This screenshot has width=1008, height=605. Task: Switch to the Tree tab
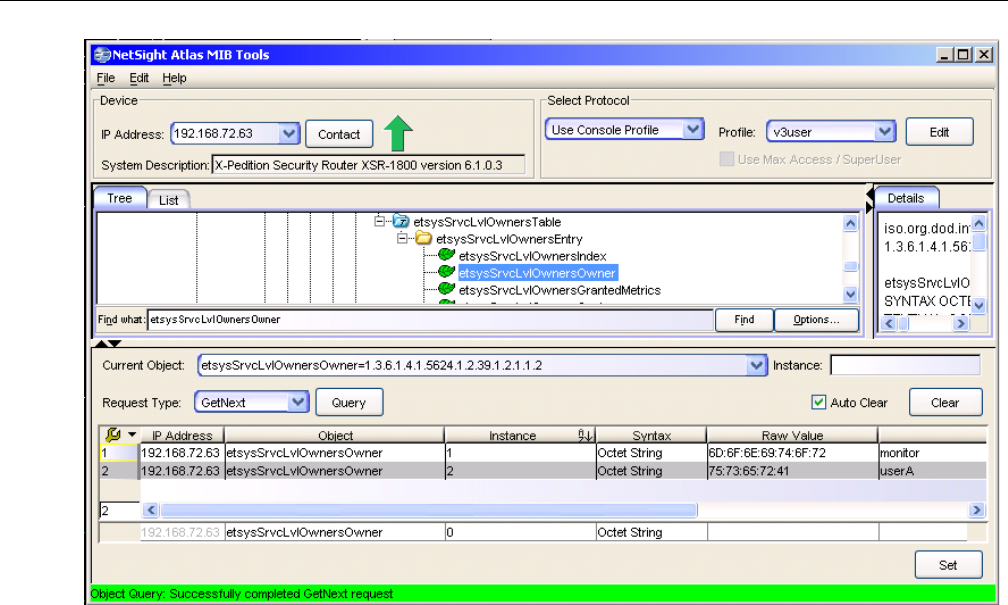(x=120, y=198)
